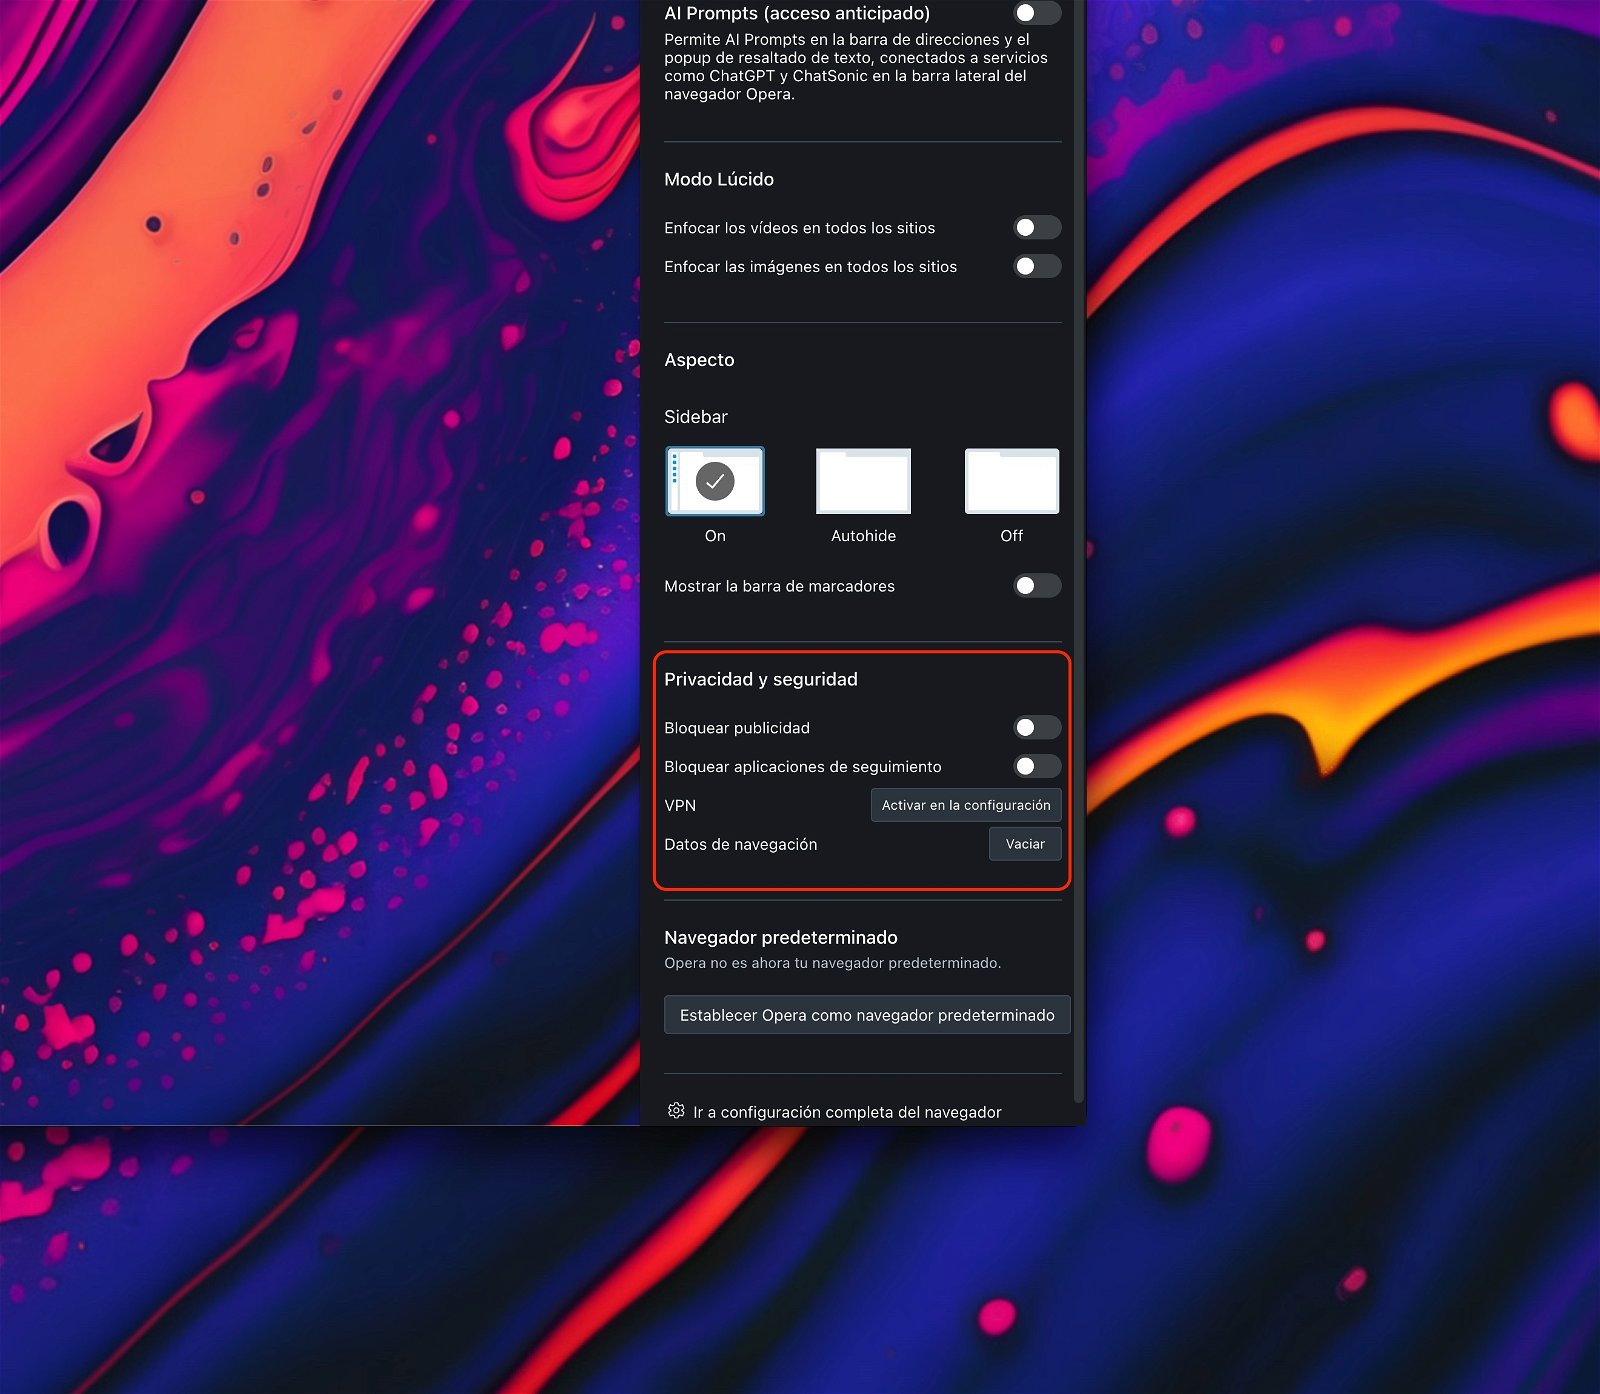Click the Navegador predeterminado heading
Image resolution: width=1600 pixels, height=1394 pixels.
[781, 937]
